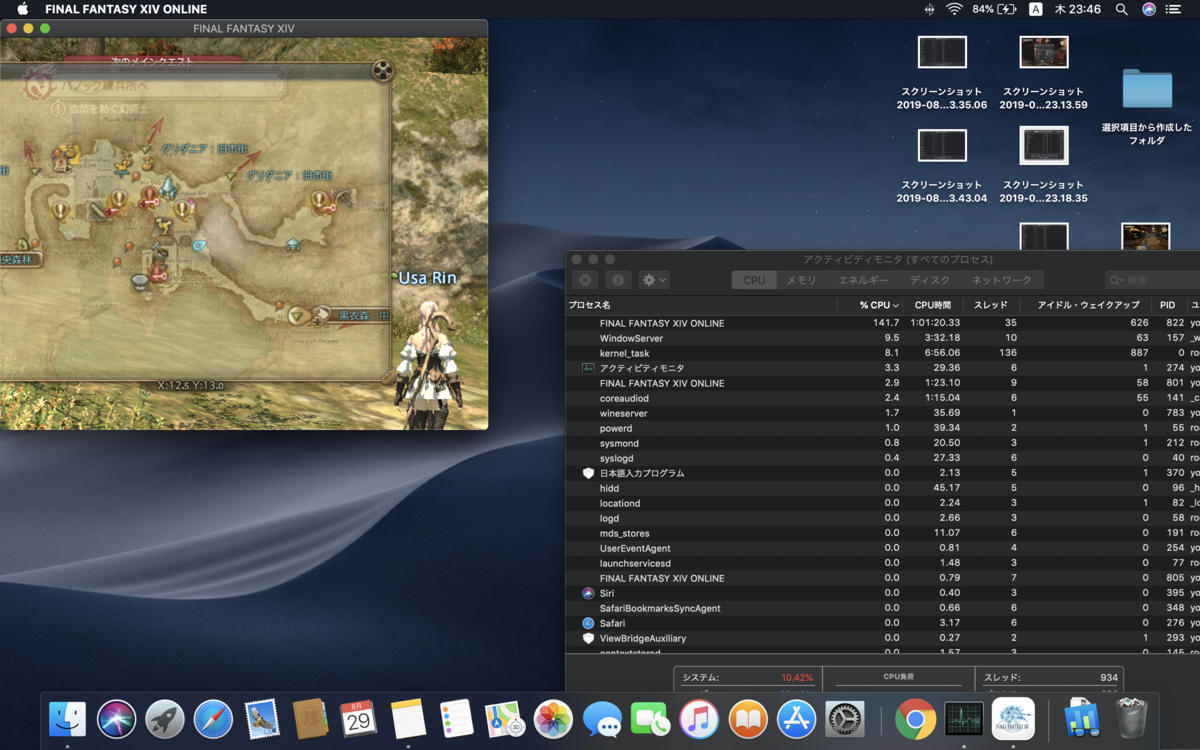
Task: Open Books app in the Dock
Action: tap(748, 719)
